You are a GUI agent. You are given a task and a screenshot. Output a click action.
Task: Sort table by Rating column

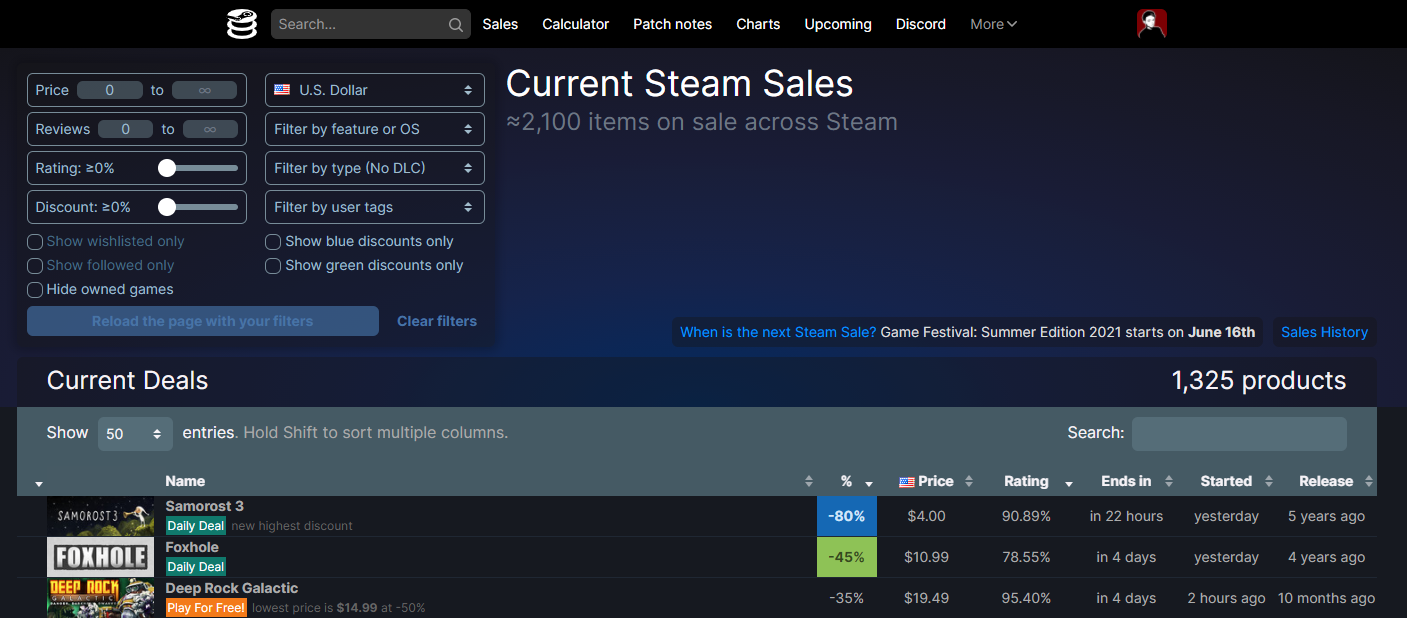tap(1026, 481)
